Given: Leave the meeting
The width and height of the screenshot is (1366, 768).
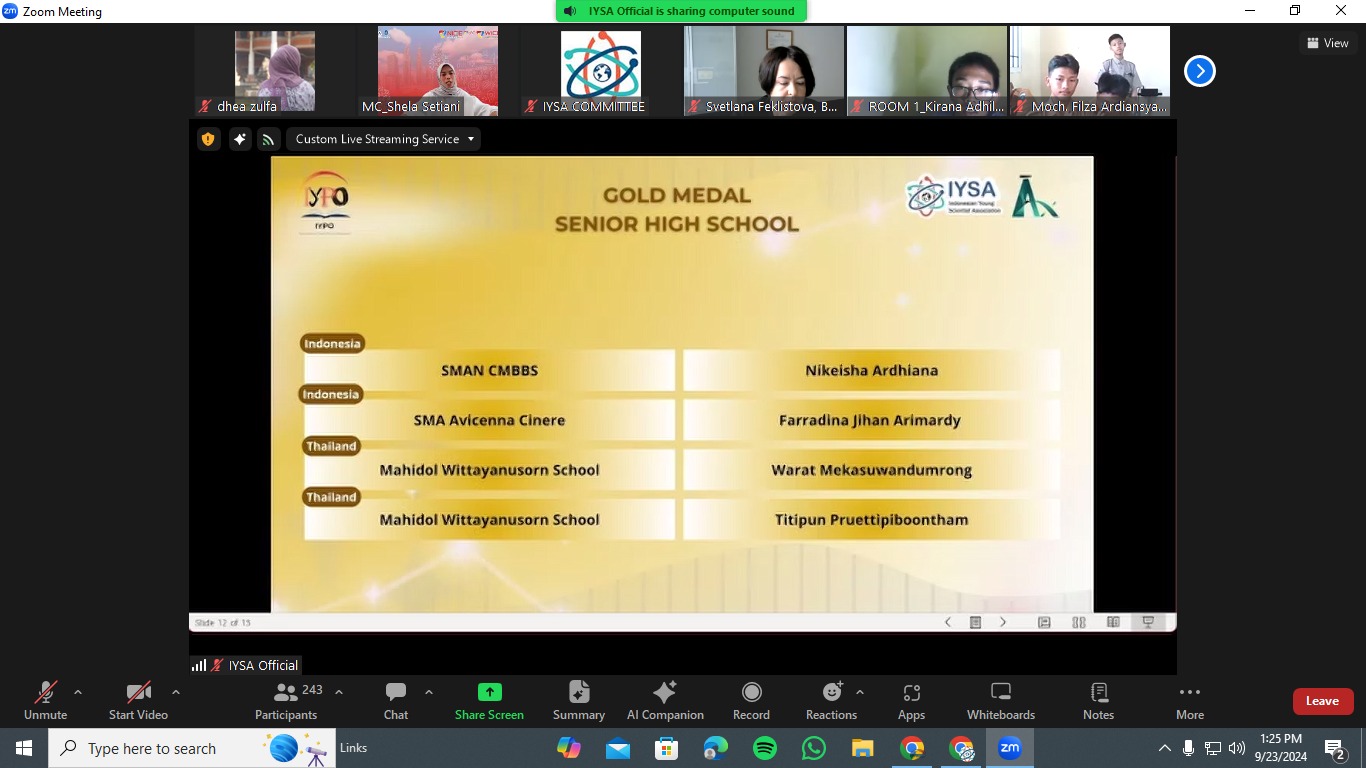Looking at the screenshot, I should point(1322,701).
